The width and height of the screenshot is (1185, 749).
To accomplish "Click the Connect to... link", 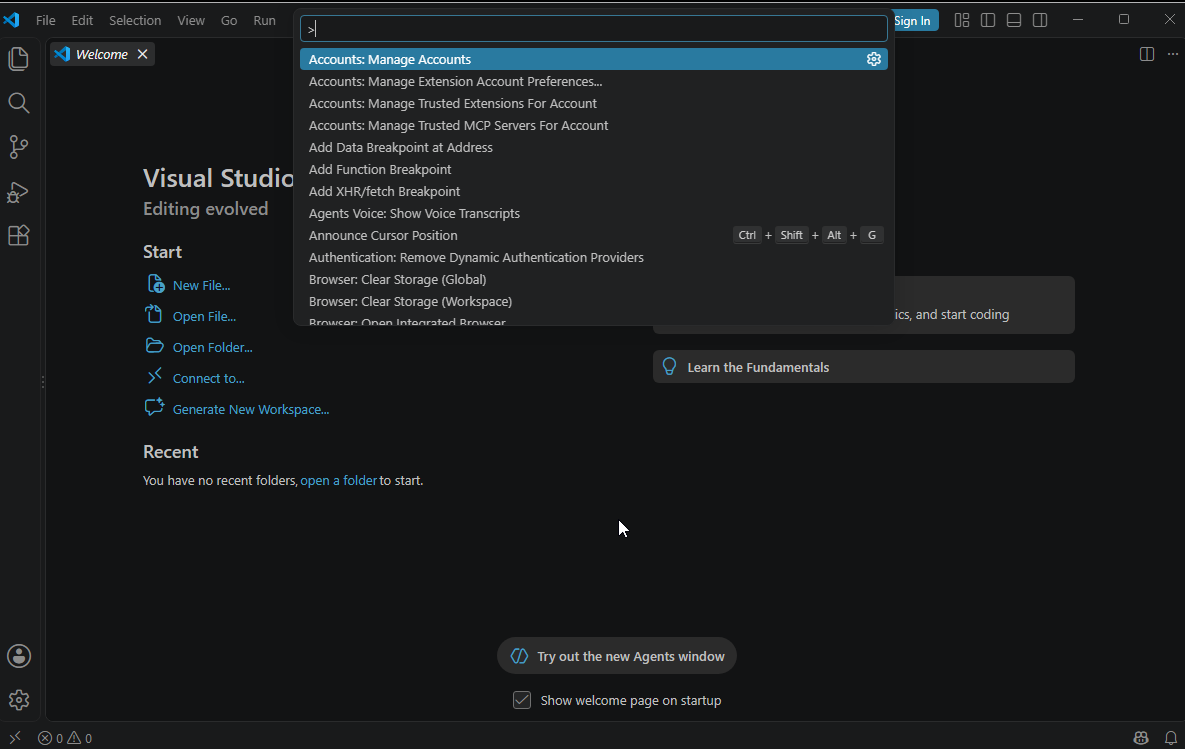I will [x=209, y=379].
